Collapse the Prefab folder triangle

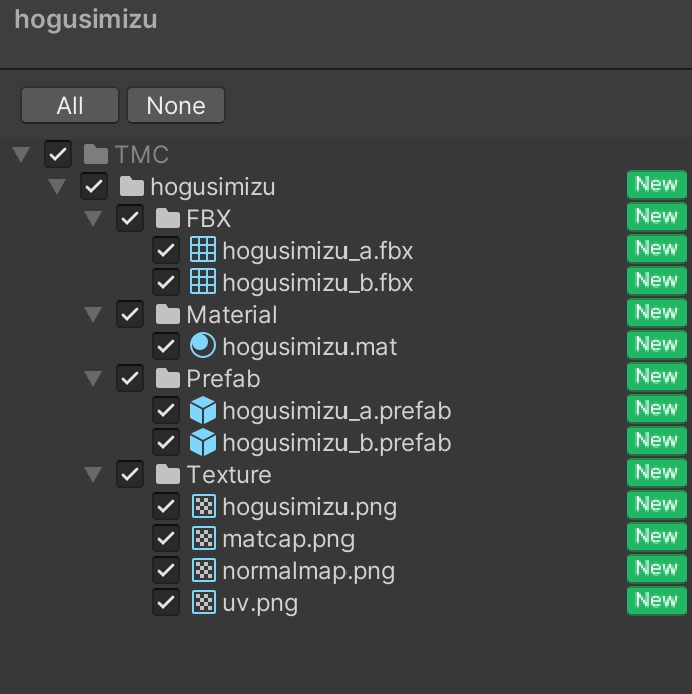[93, 378]
